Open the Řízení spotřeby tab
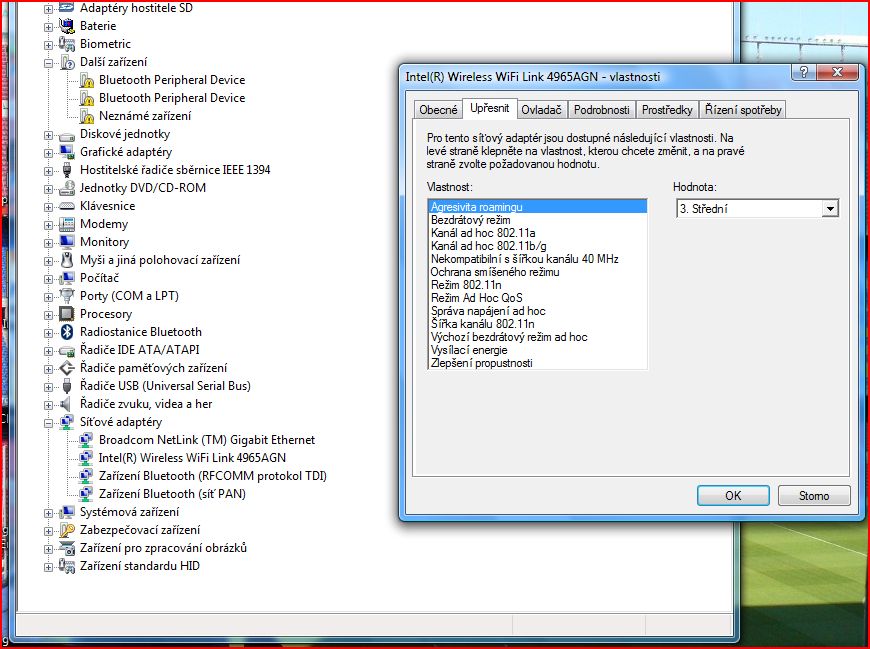Image resolution: width=870 pixels, height=649 pixels. point(743,110)
